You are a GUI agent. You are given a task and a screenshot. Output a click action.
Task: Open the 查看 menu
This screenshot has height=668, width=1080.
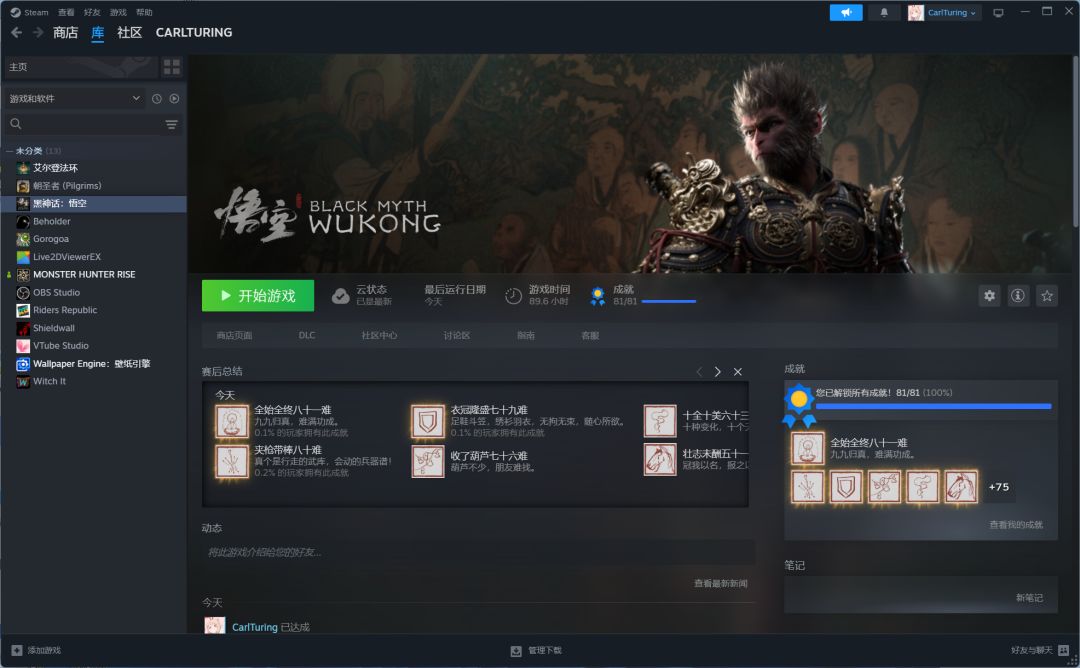point(66,12)
